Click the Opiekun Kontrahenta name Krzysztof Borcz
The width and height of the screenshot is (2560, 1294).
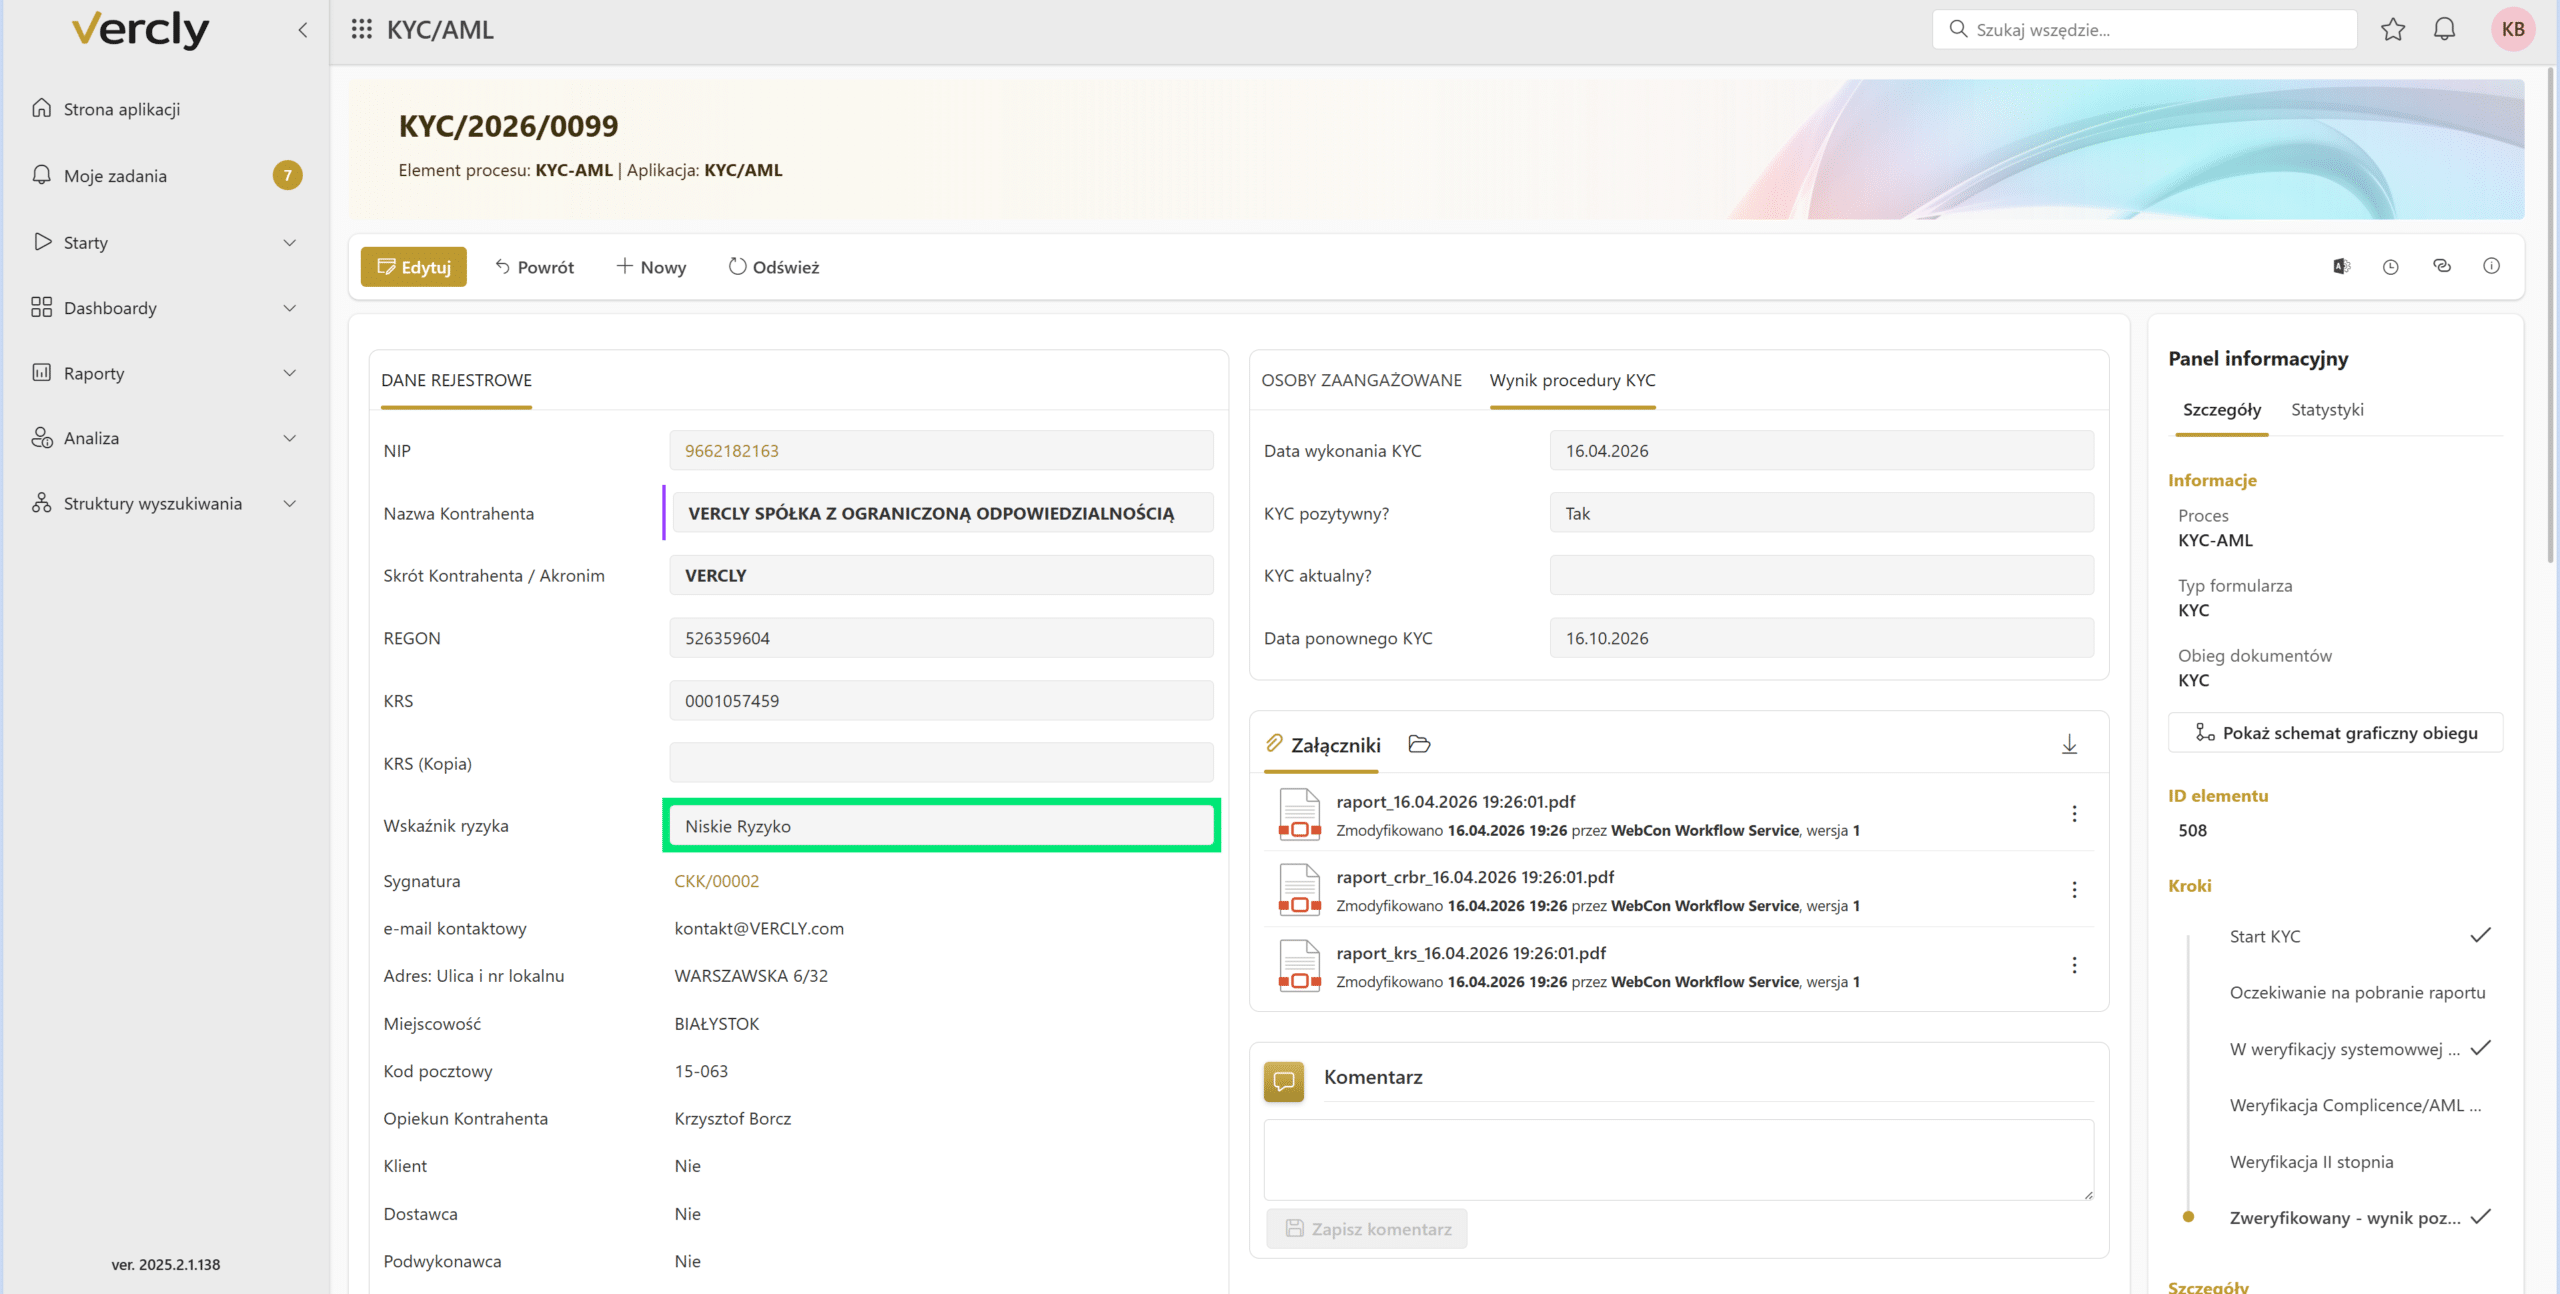tap(733, 1119)
